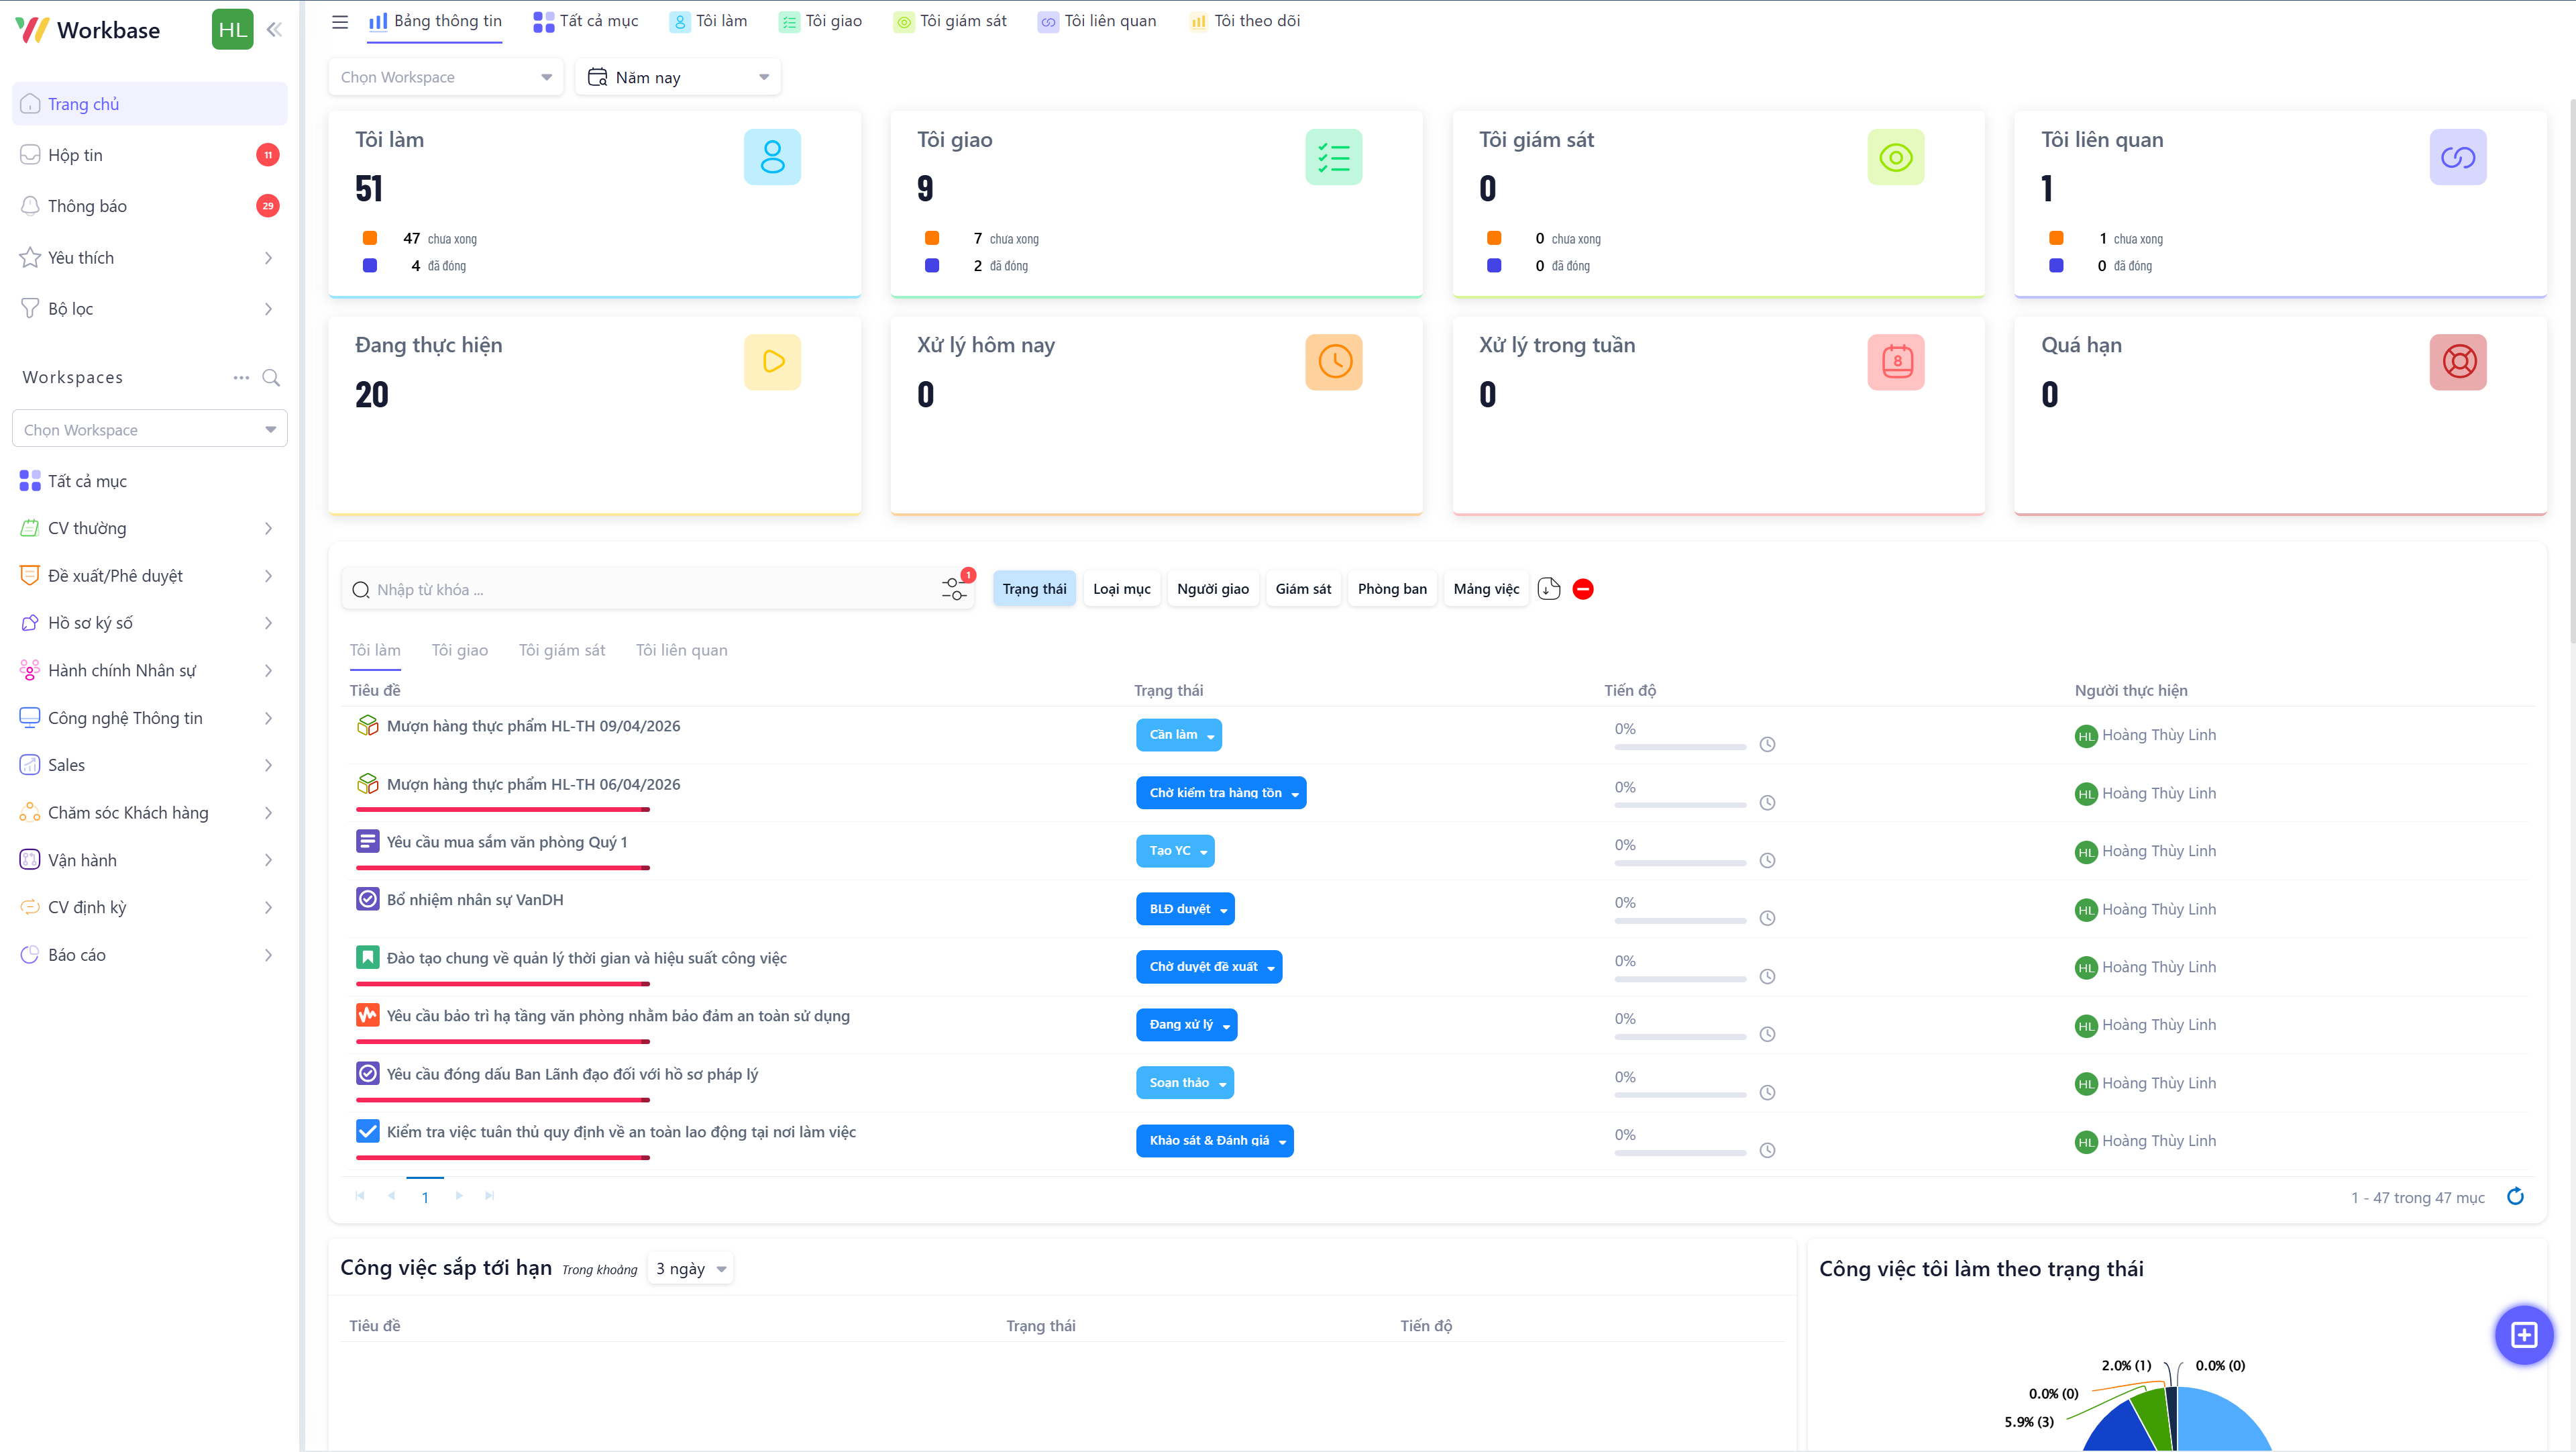Switch to the Tất cả mục tab

(586, 21)
